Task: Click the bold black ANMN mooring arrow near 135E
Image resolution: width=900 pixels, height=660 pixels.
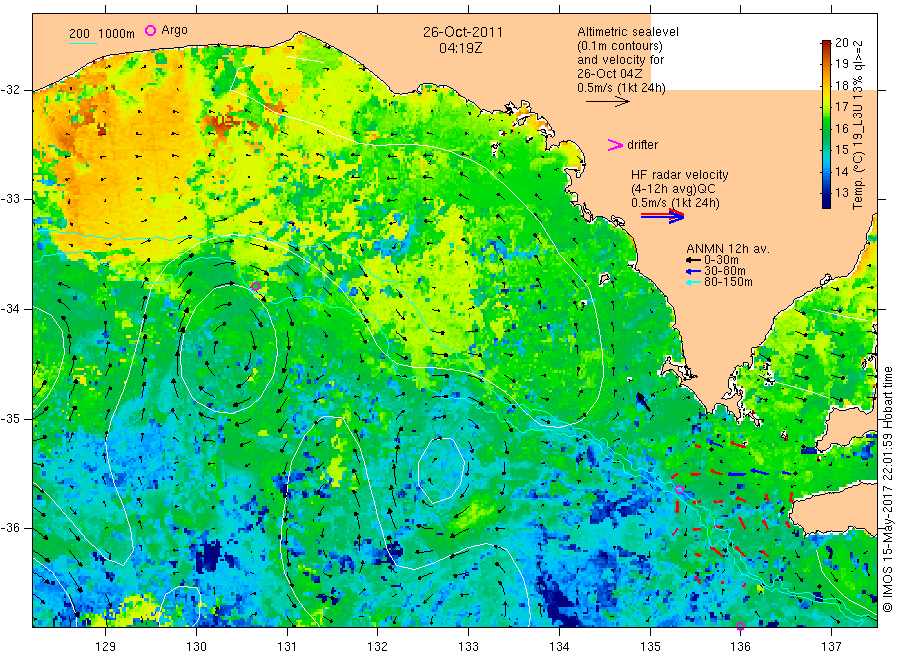Action: pos(643,402)
